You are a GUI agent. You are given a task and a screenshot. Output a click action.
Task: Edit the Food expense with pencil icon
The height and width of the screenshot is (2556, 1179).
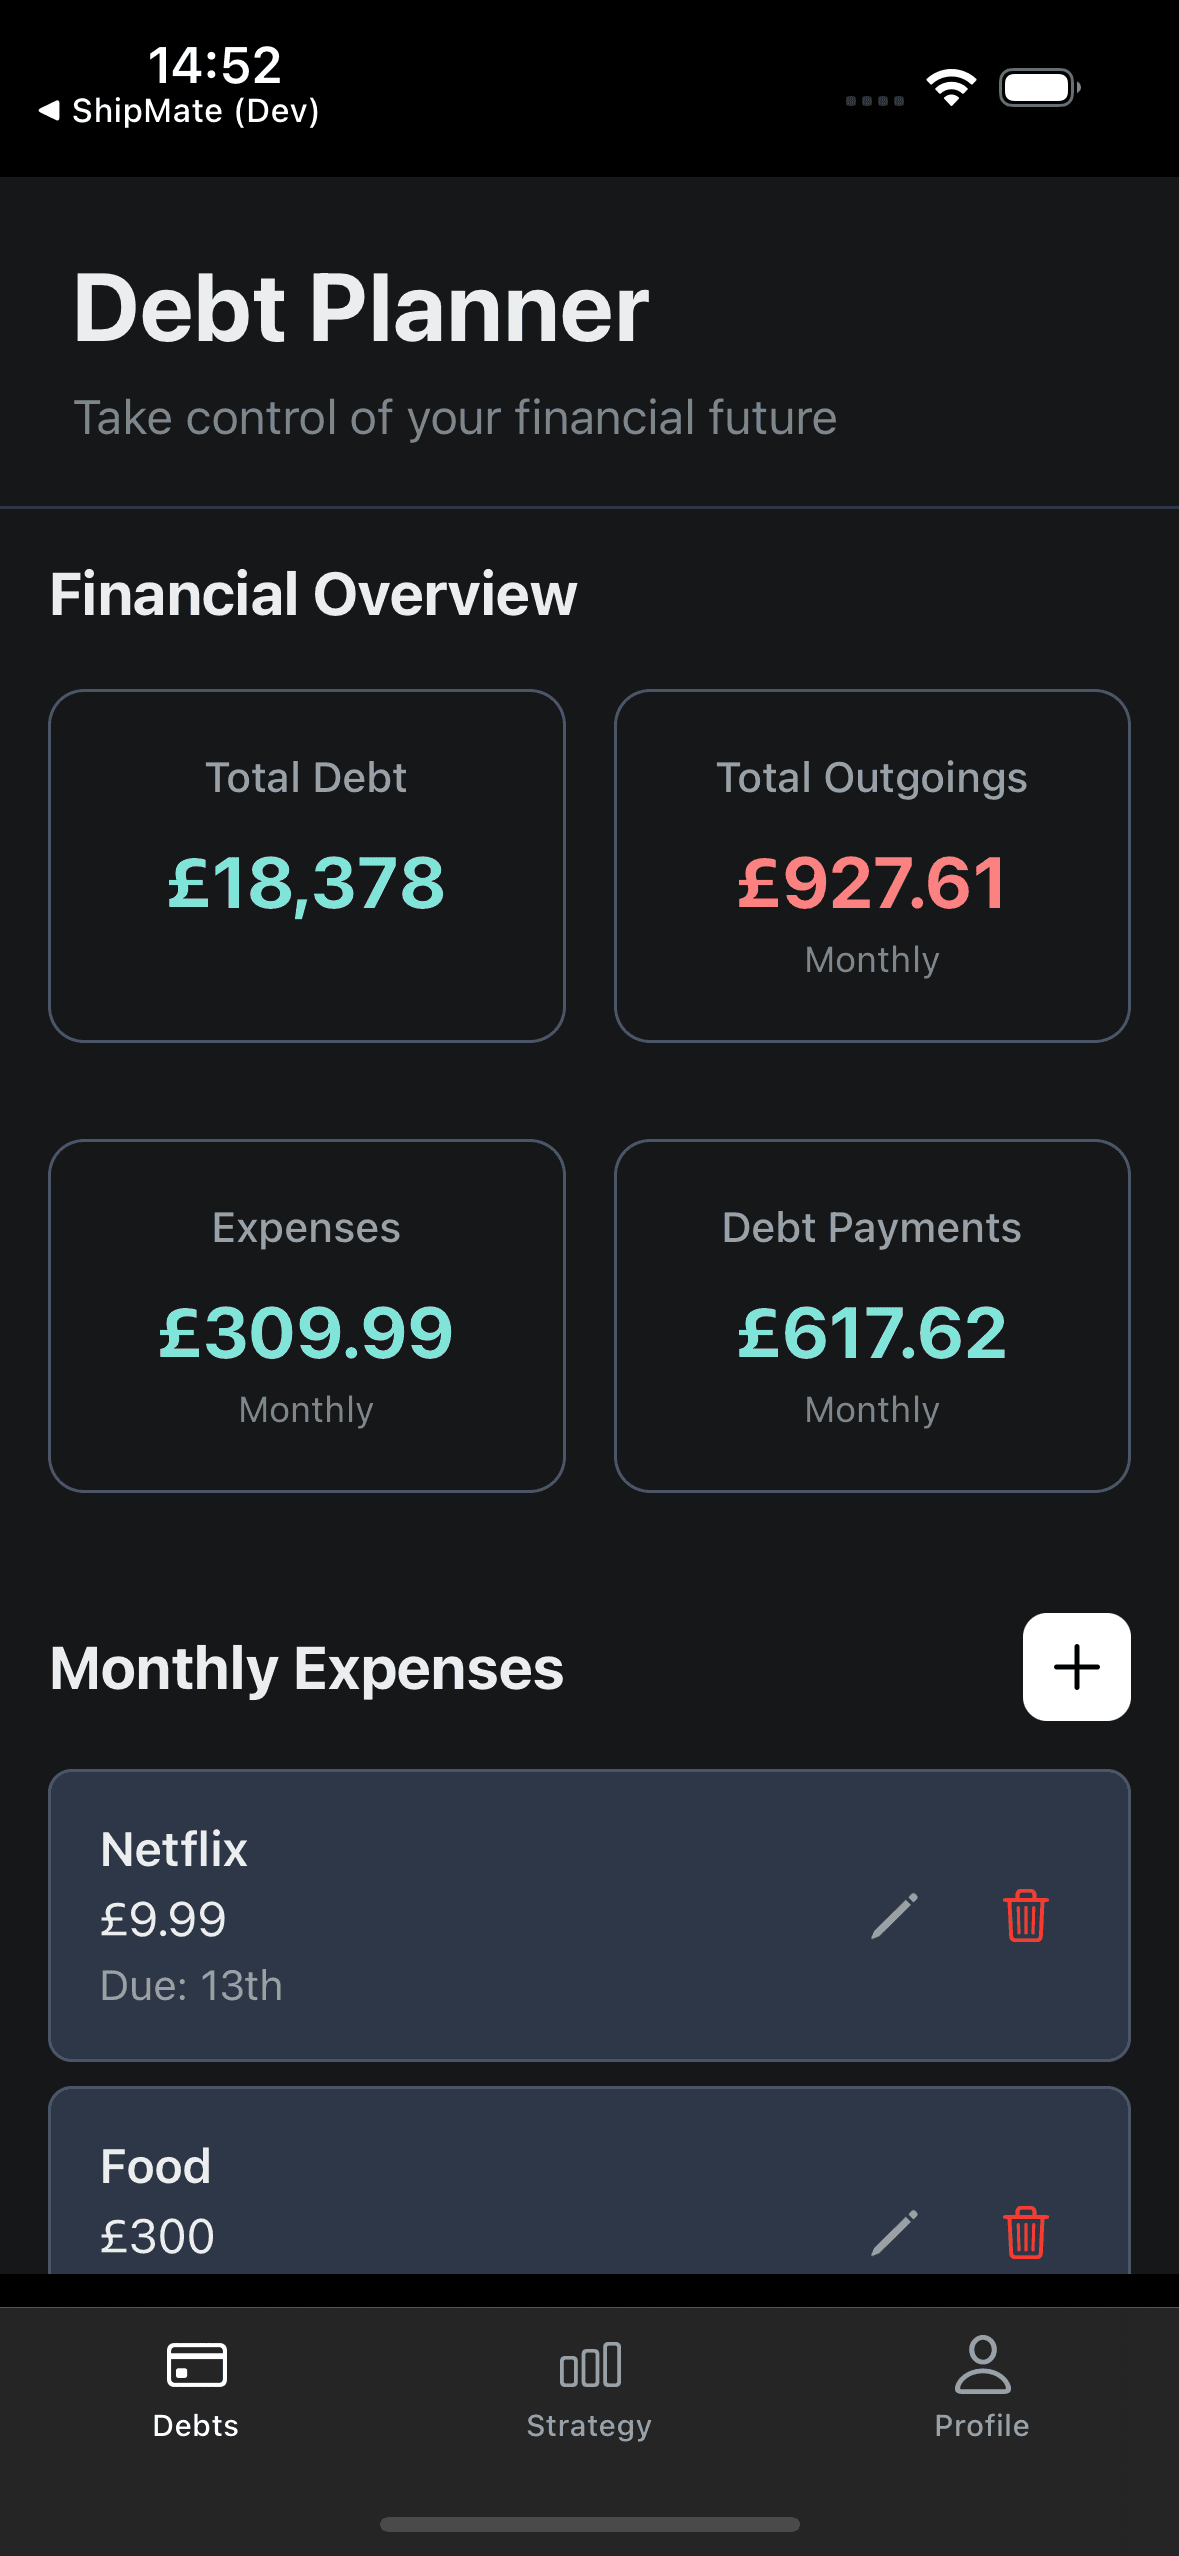click(x=894, y=2232)
